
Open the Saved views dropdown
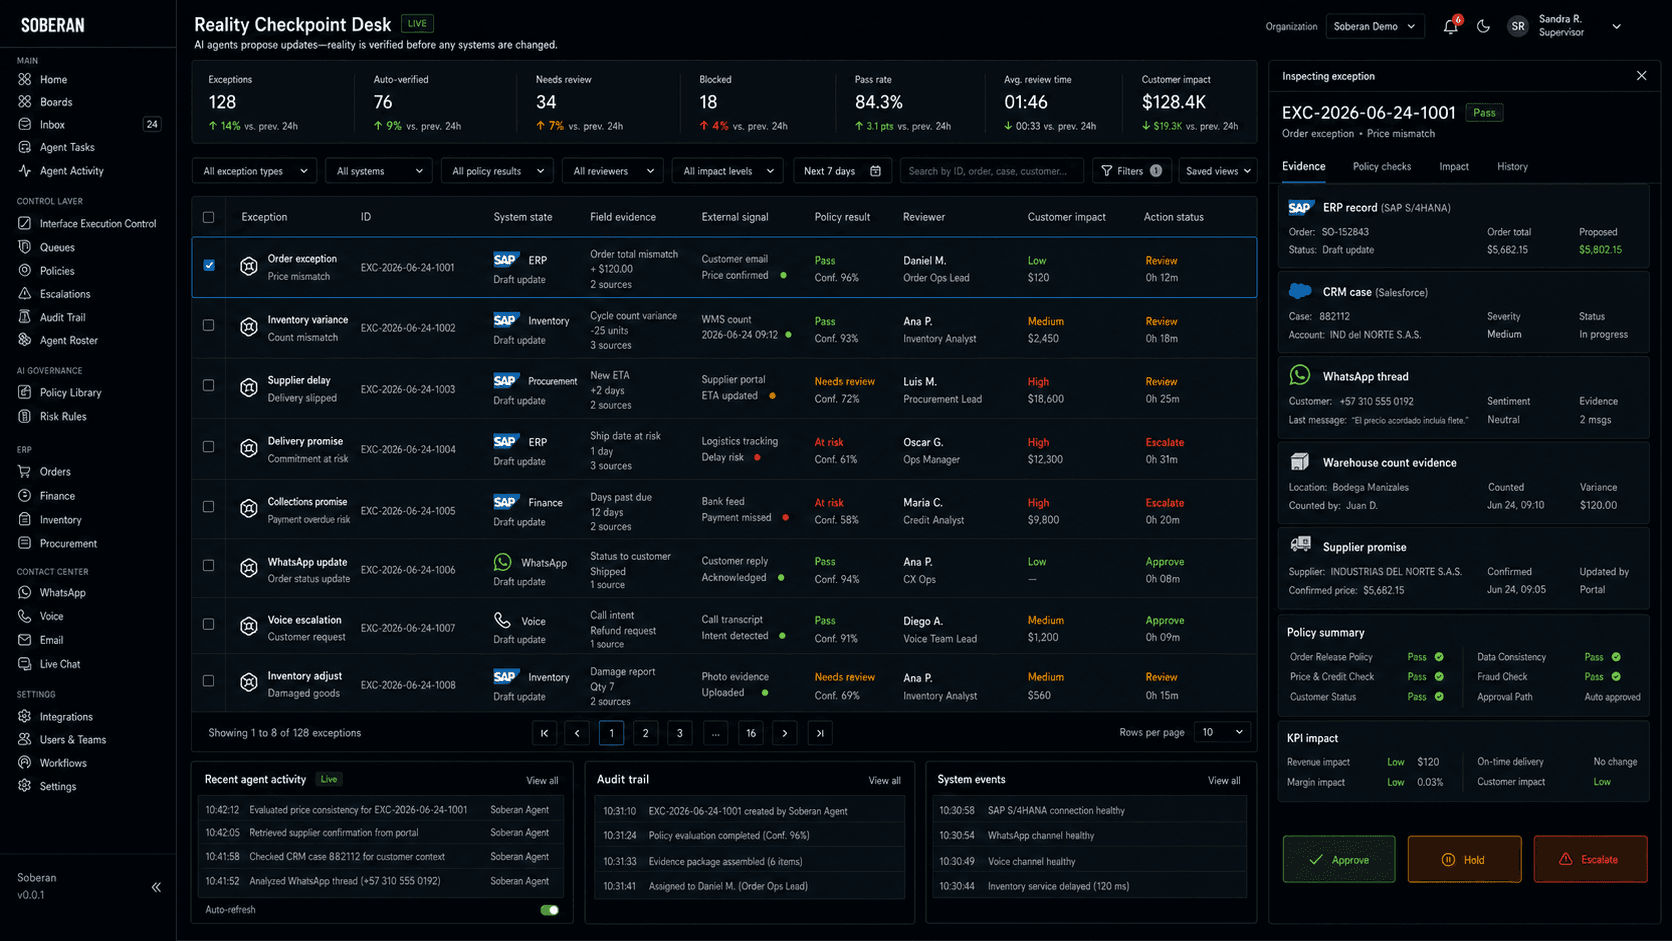pos(1218,171)
